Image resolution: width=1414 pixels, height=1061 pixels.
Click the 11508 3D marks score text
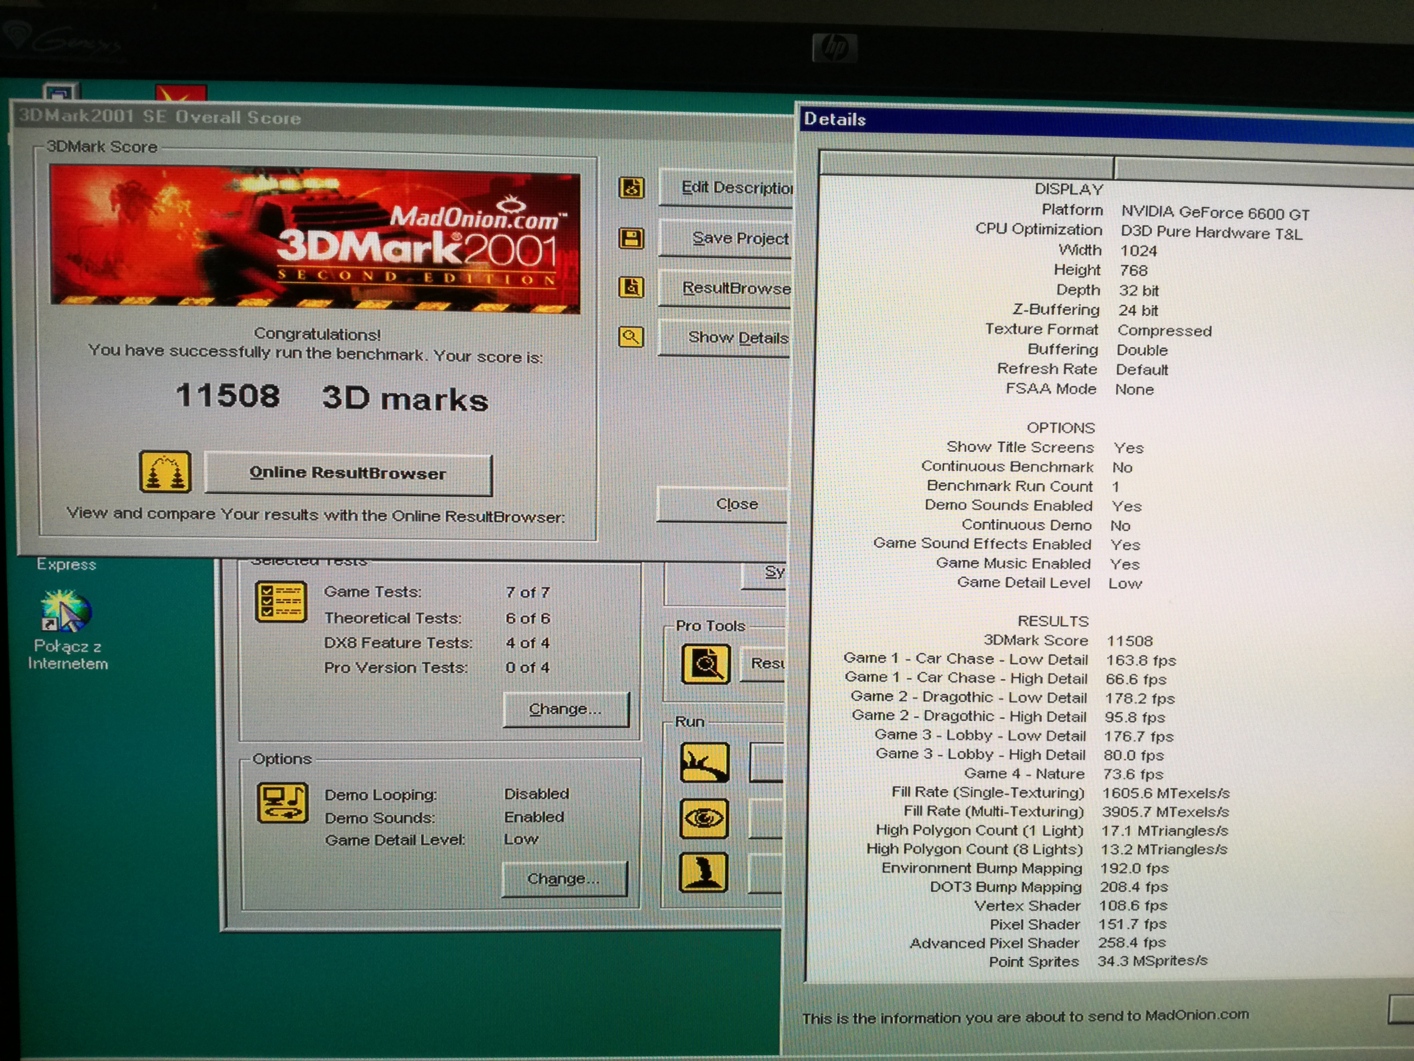tap(332, 397)
